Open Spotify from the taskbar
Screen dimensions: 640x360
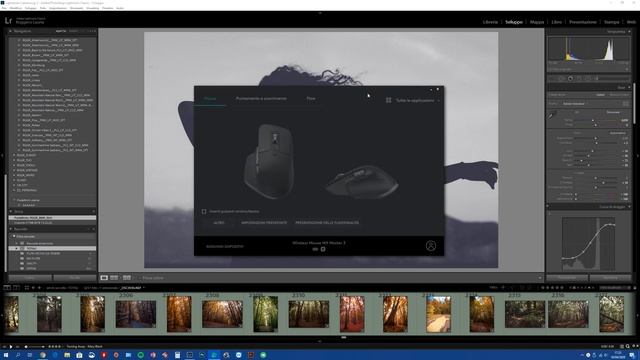tap(140, 355)
